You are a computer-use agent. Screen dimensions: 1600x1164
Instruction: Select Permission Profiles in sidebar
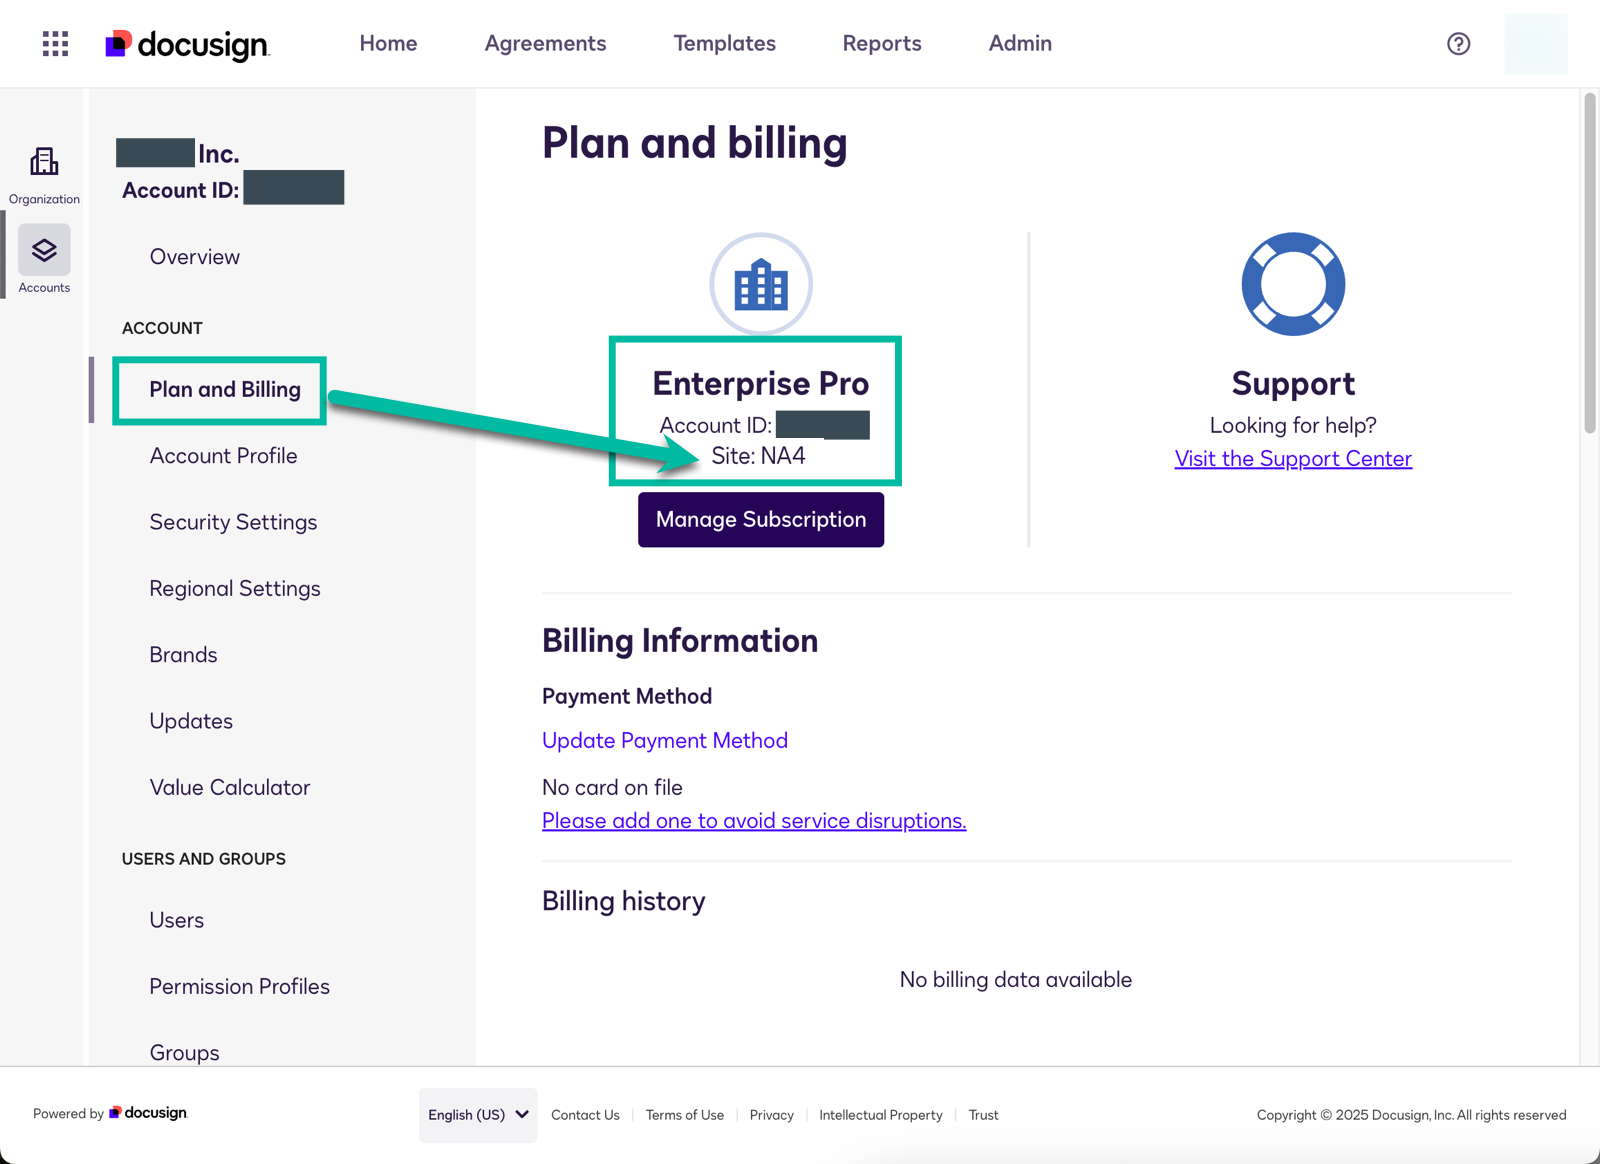[239, 986]
